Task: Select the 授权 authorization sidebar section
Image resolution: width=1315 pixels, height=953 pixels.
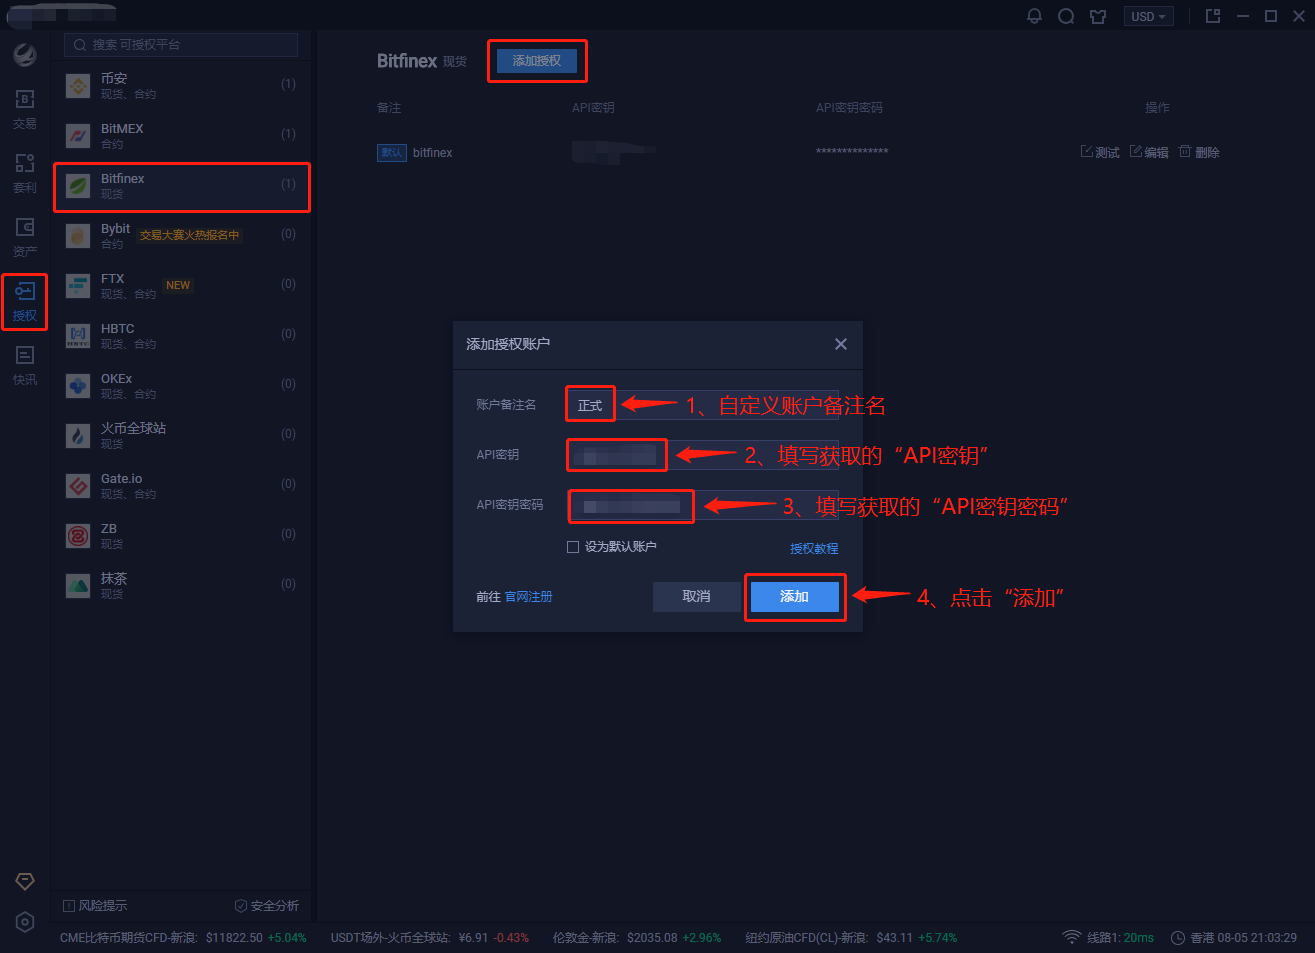Action: pos(25,302)
